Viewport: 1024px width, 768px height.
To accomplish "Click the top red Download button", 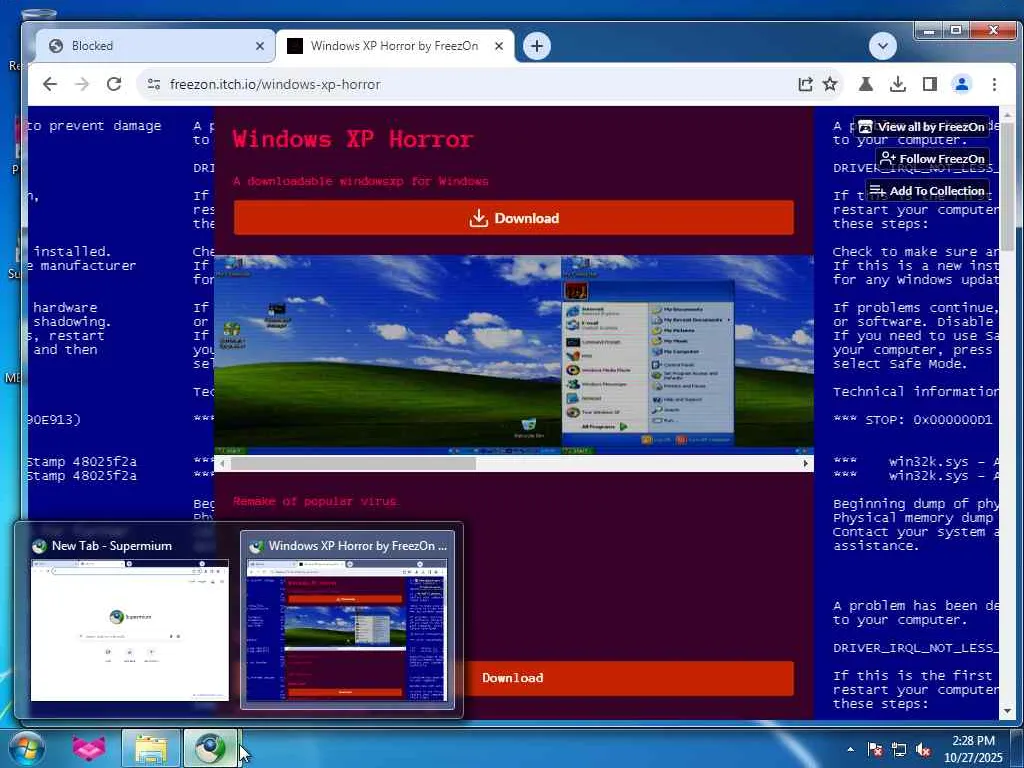I will 514,217.
